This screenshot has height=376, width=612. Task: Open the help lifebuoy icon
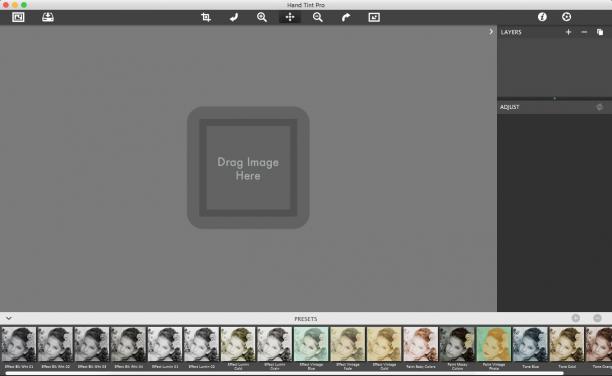pos(566,17)
